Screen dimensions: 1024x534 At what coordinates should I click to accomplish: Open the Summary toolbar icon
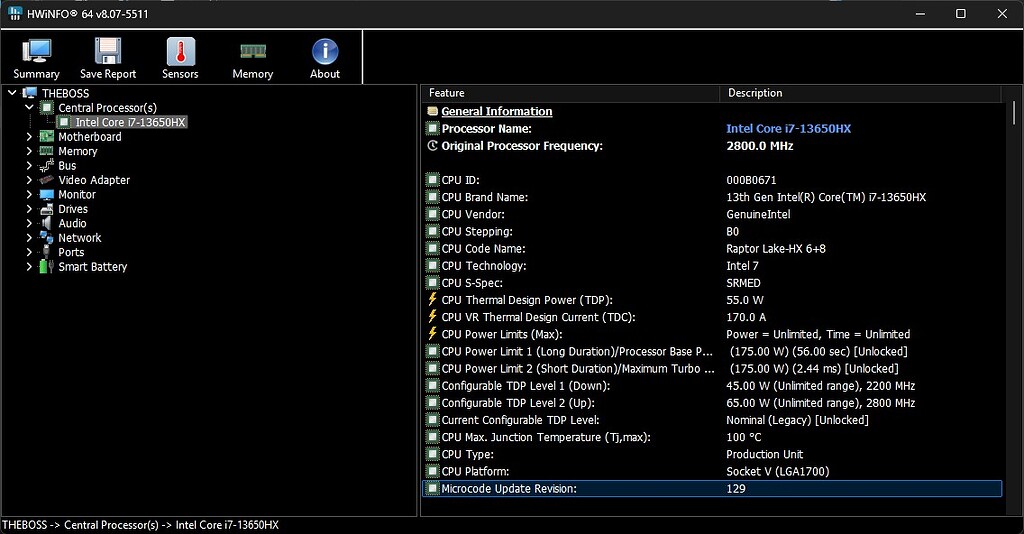[x=37, y=52]
